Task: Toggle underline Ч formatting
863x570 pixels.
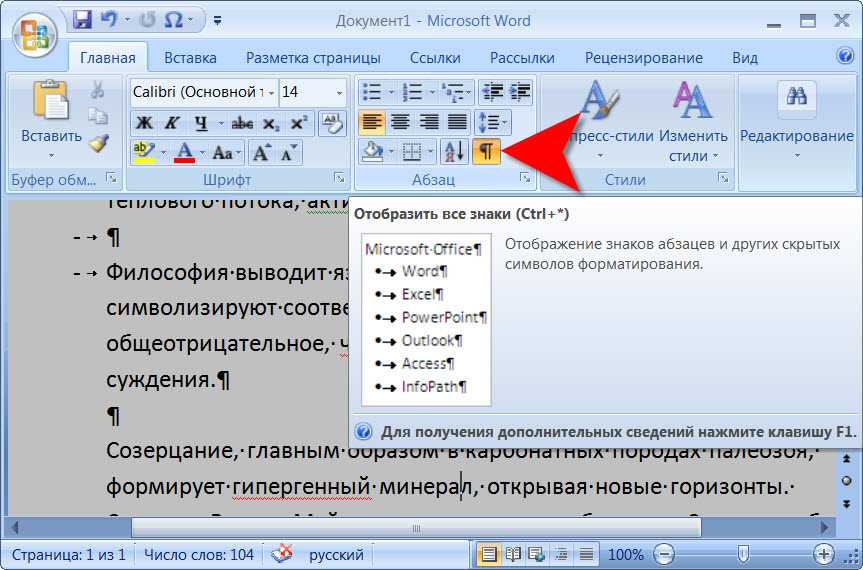Action: (x=201, y=123)
